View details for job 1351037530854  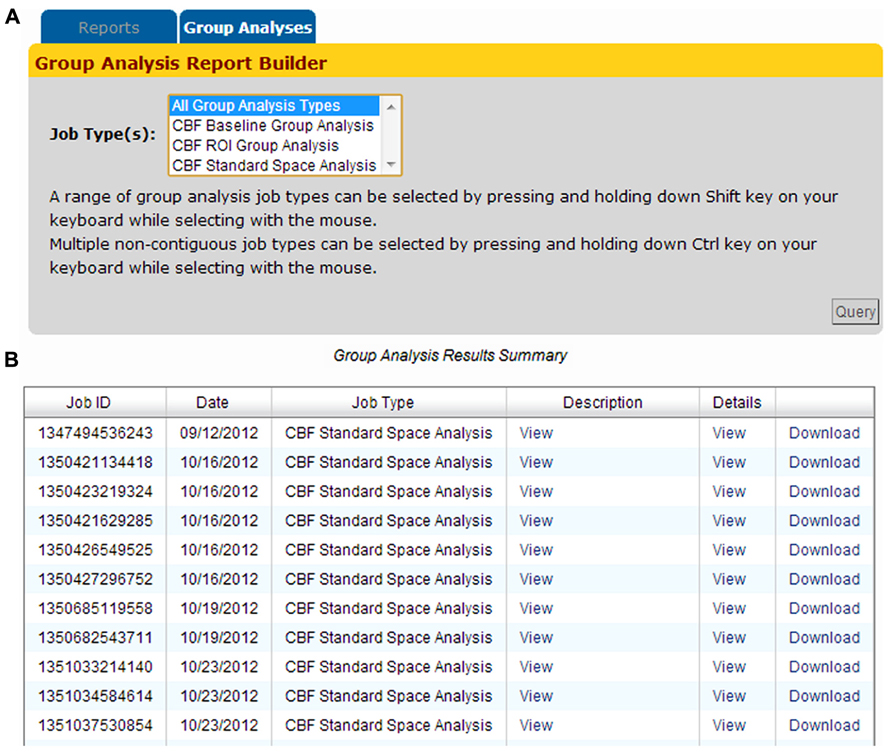click(729, 725)
